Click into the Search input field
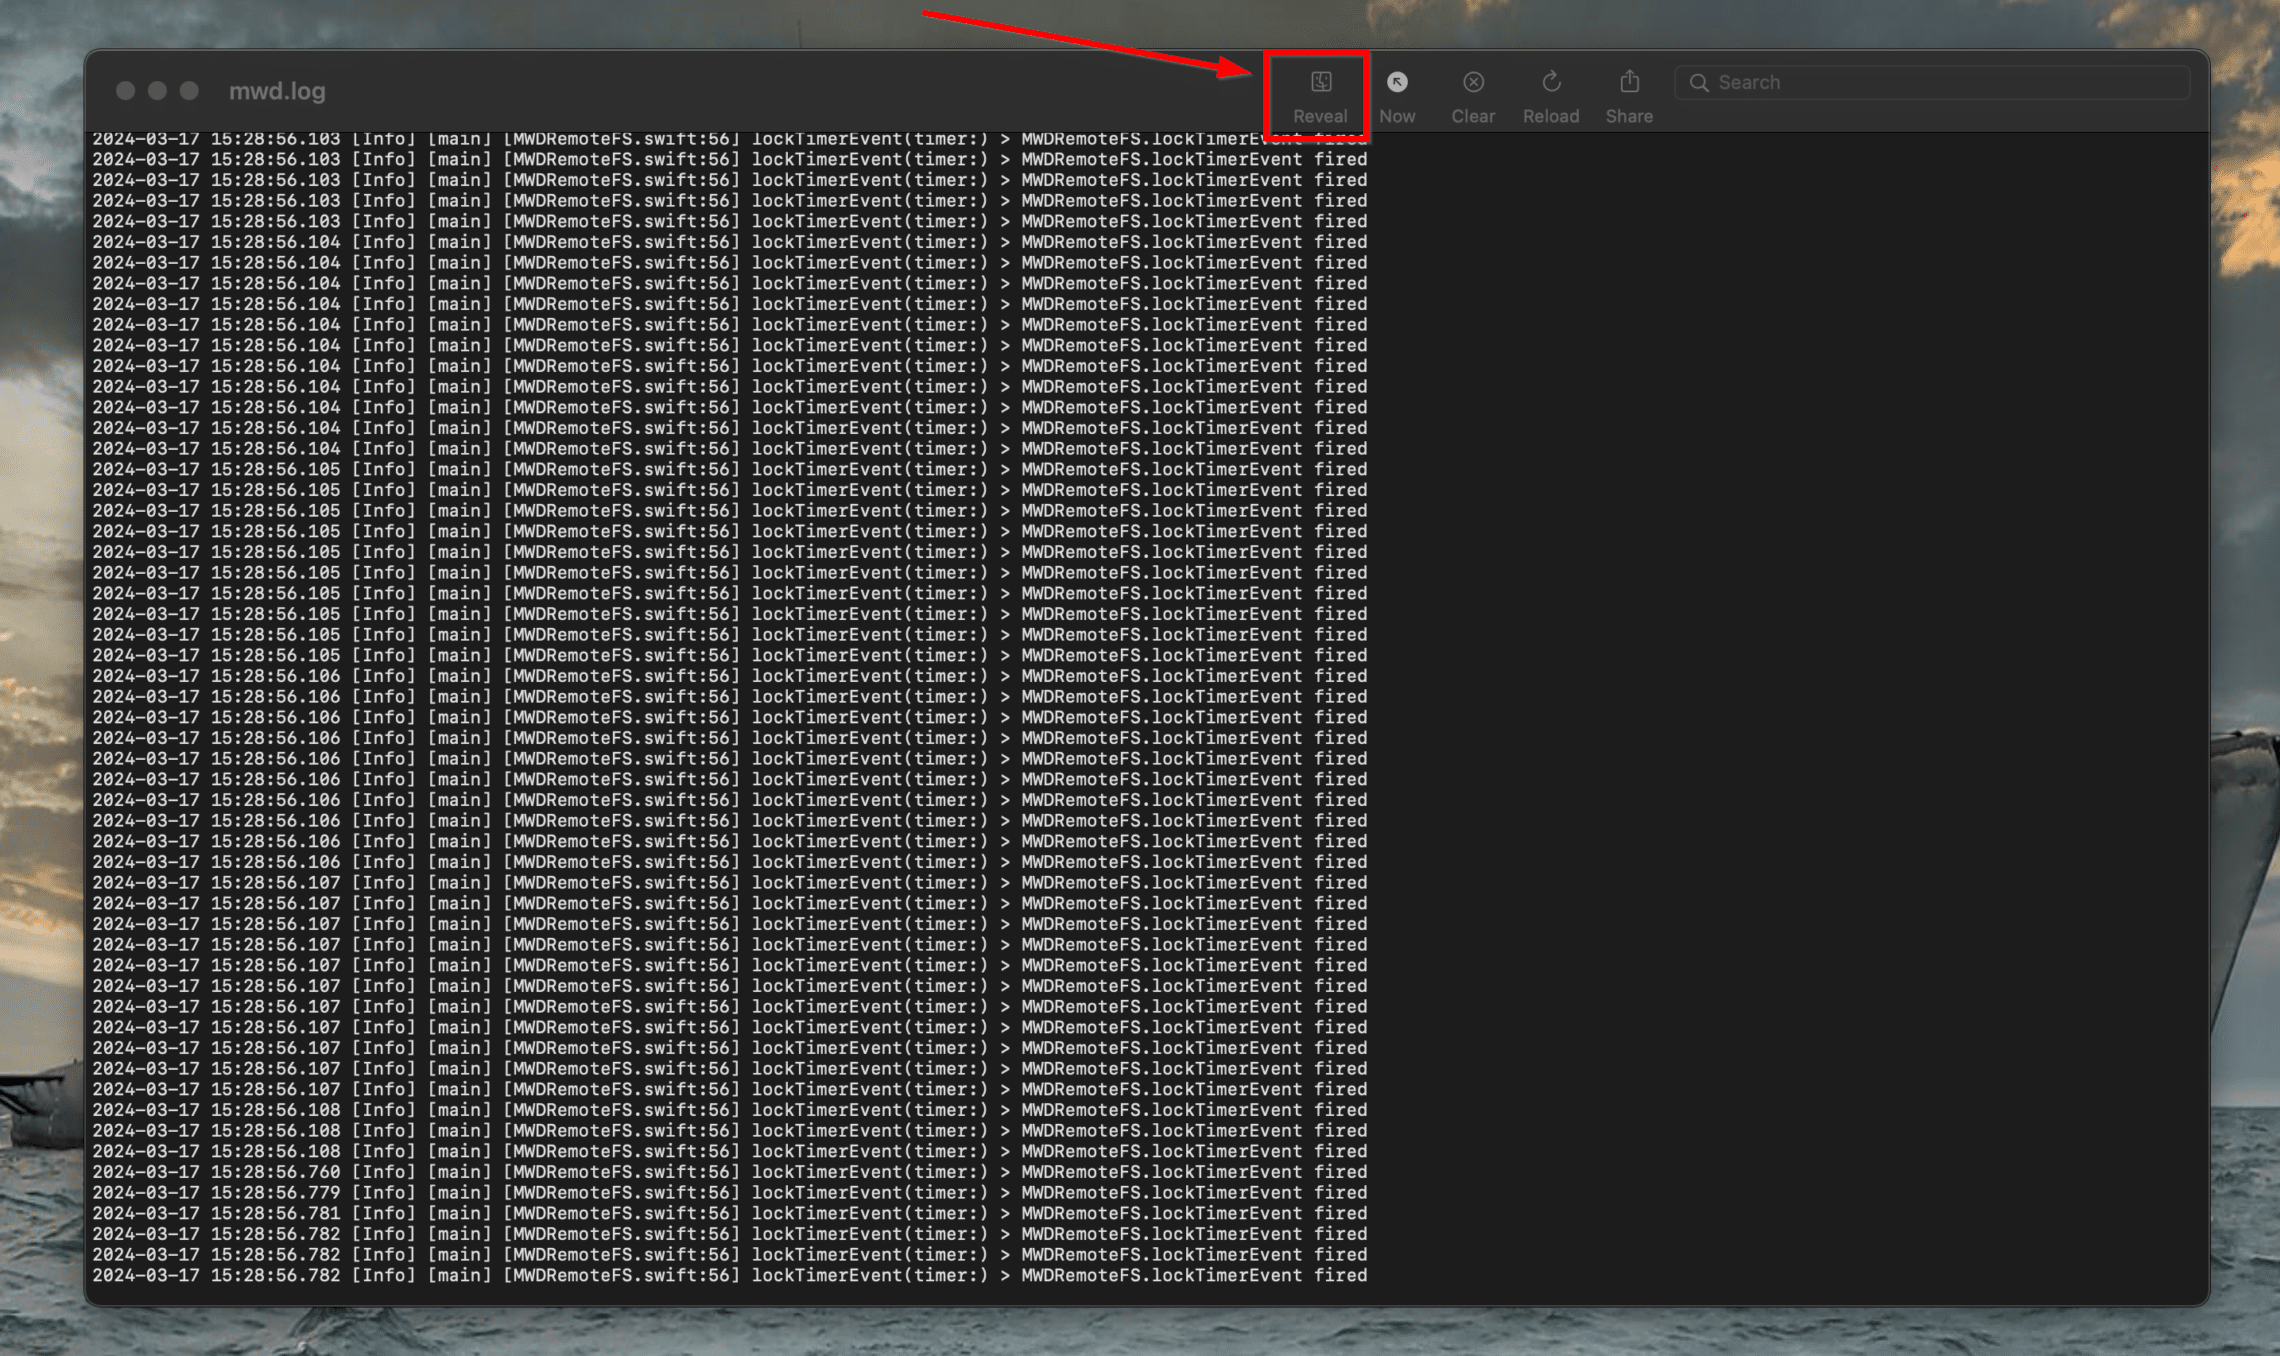 coord(1930,82)
